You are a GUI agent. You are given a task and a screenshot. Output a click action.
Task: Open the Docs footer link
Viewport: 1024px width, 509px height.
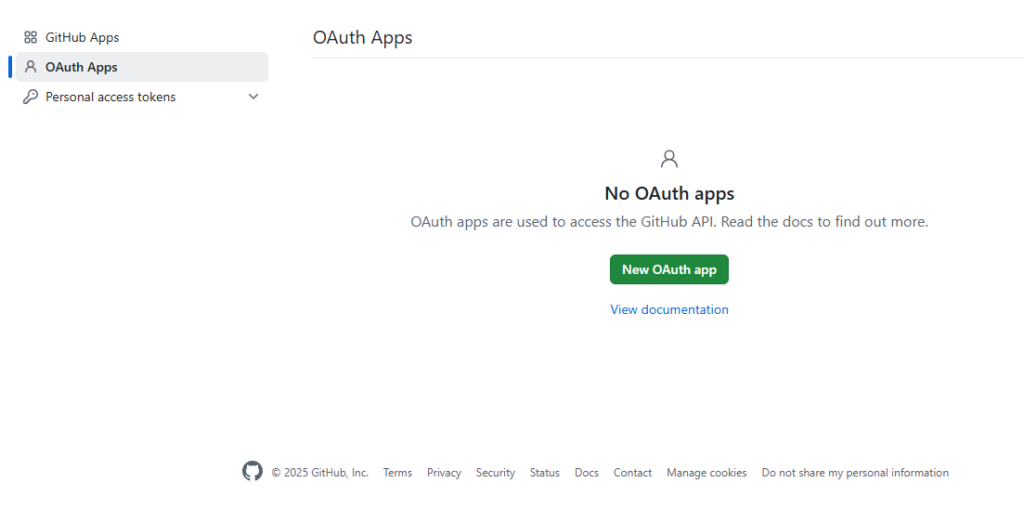(586, 472)
